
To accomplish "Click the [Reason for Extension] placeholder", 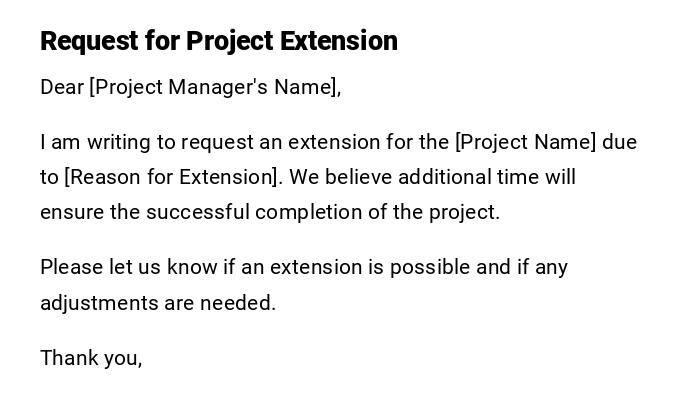I will [174, 177].
